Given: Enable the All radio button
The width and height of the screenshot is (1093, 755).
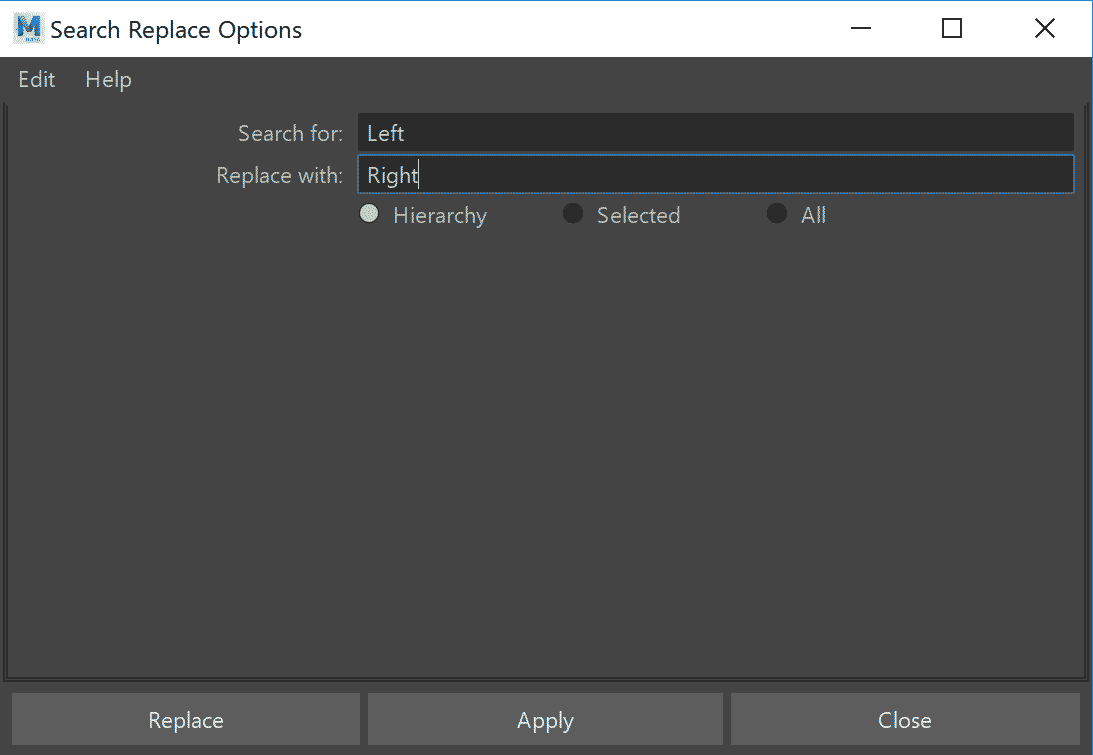Looking at the screenshot, I should (x=777, y=214).
